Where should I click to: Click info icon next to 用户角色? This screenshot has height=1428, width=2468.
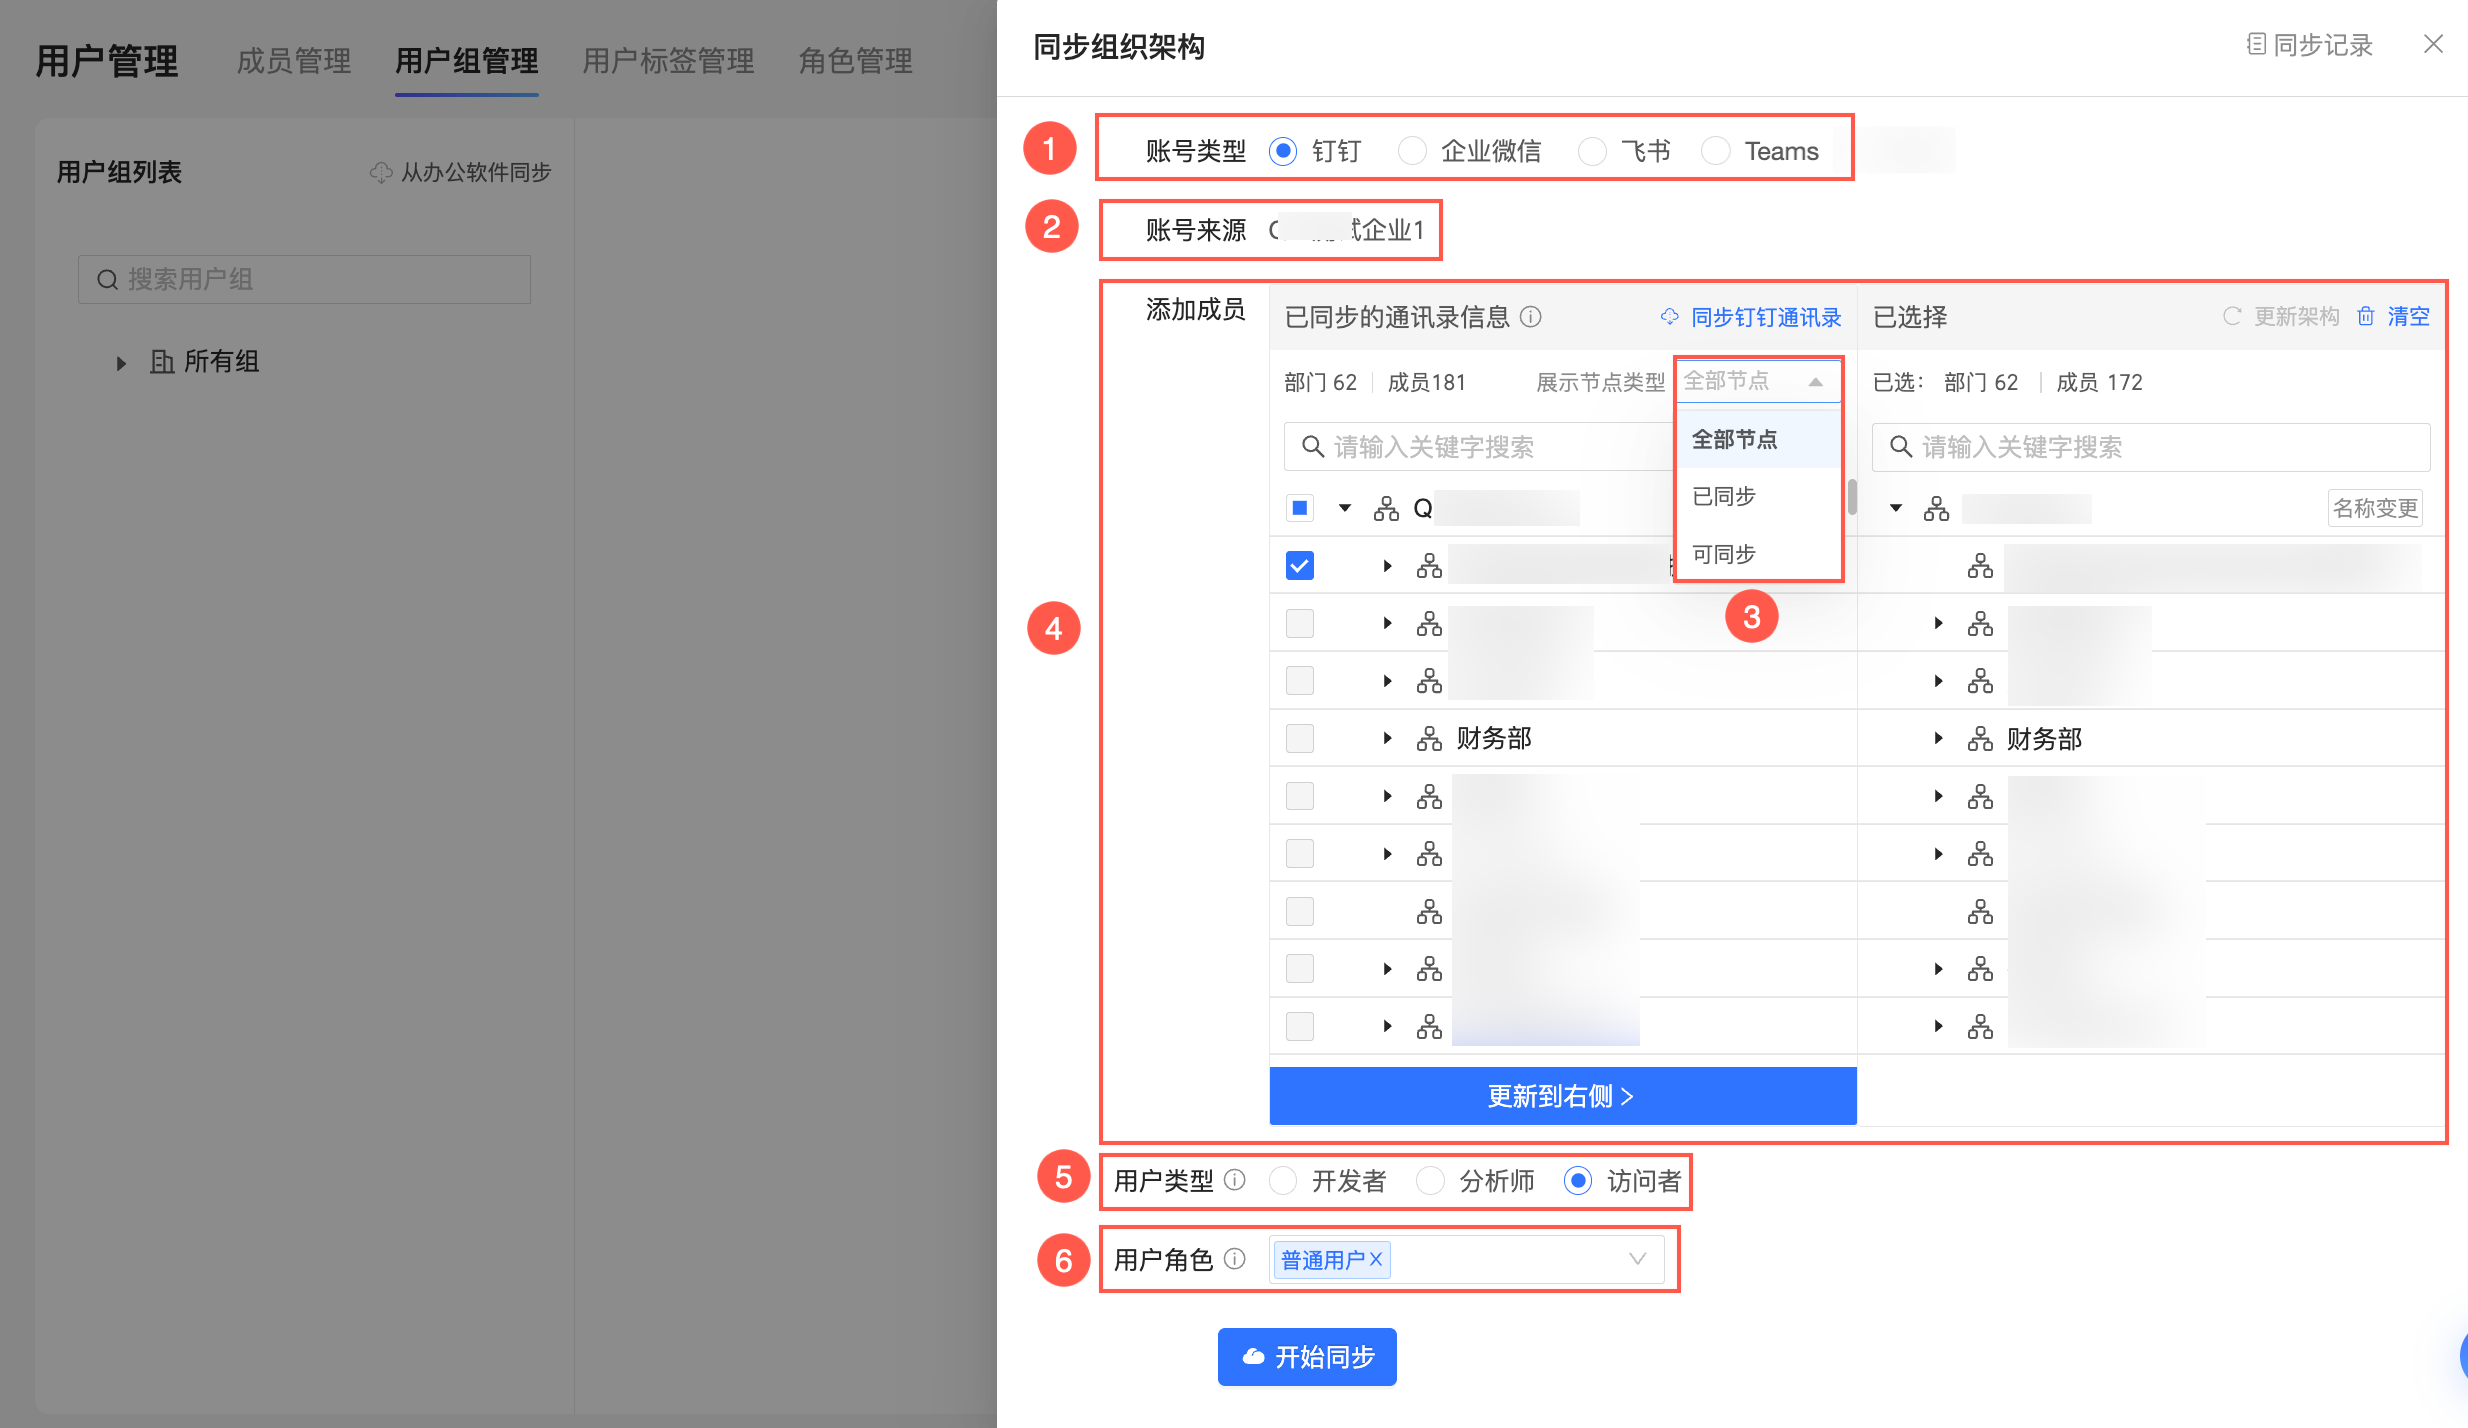point(1235,1259)
